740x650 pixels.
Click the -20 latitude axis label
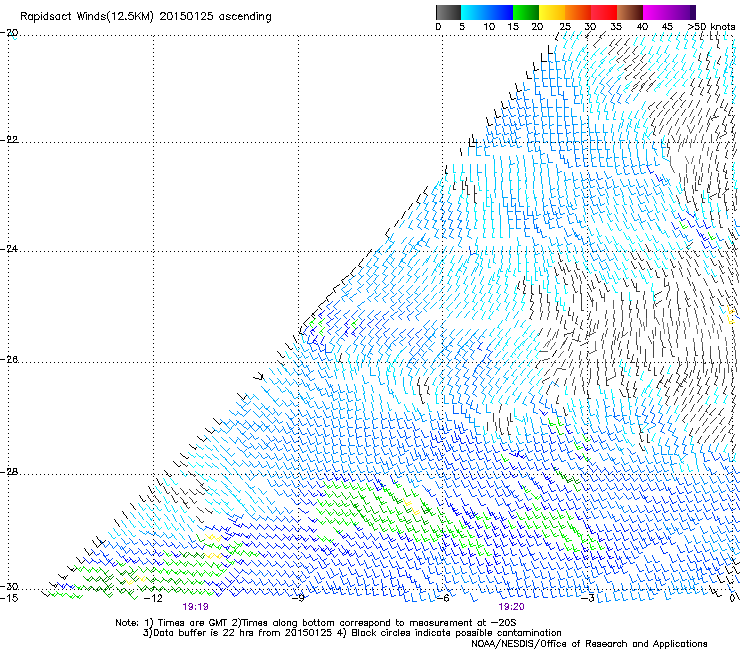(9, 33)
